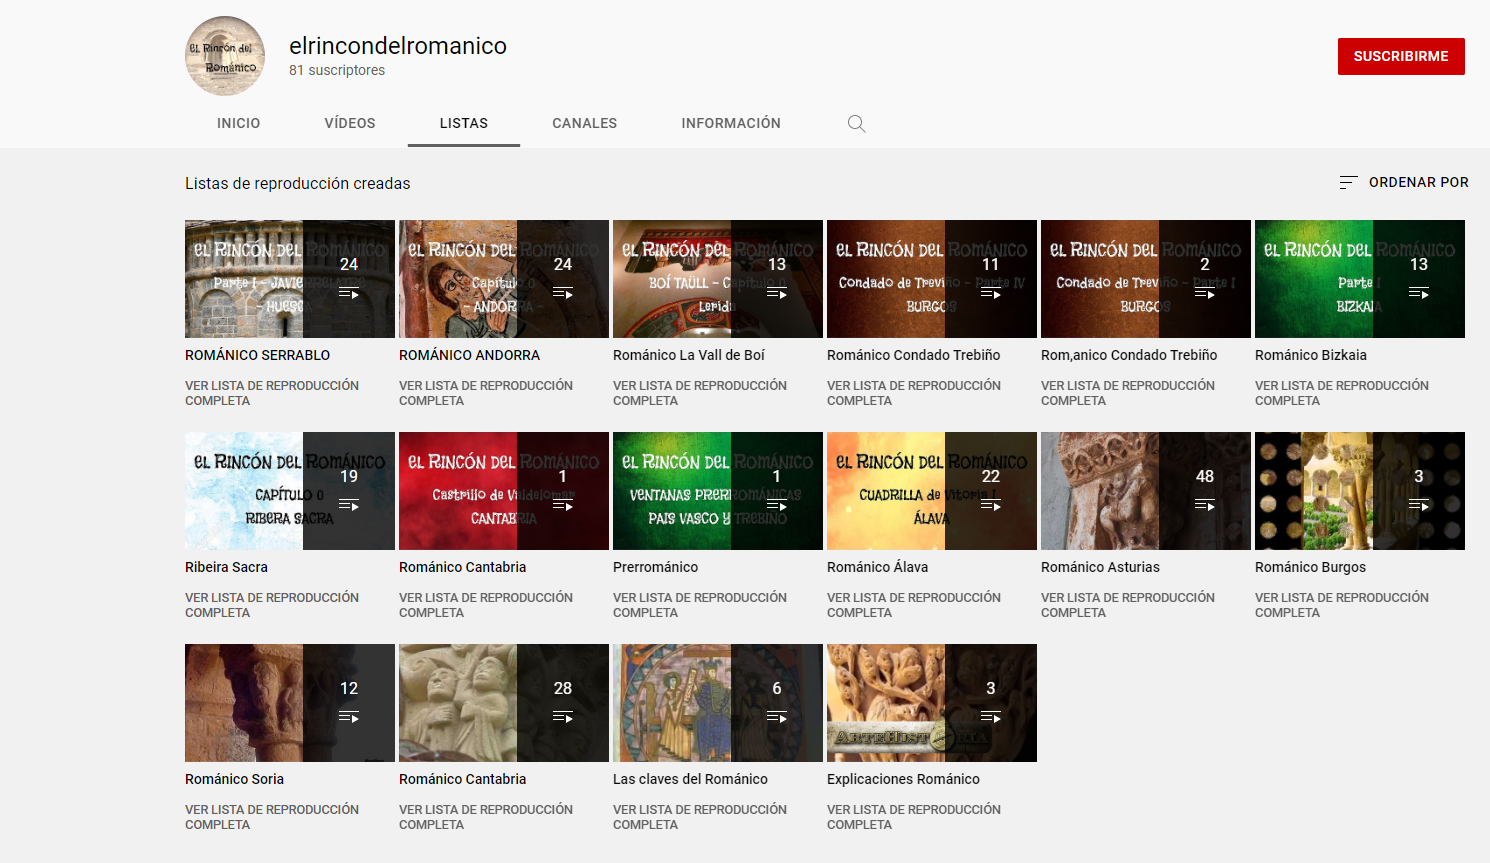Open the Prerrománico playlist thumbnail

coord(718,491)
